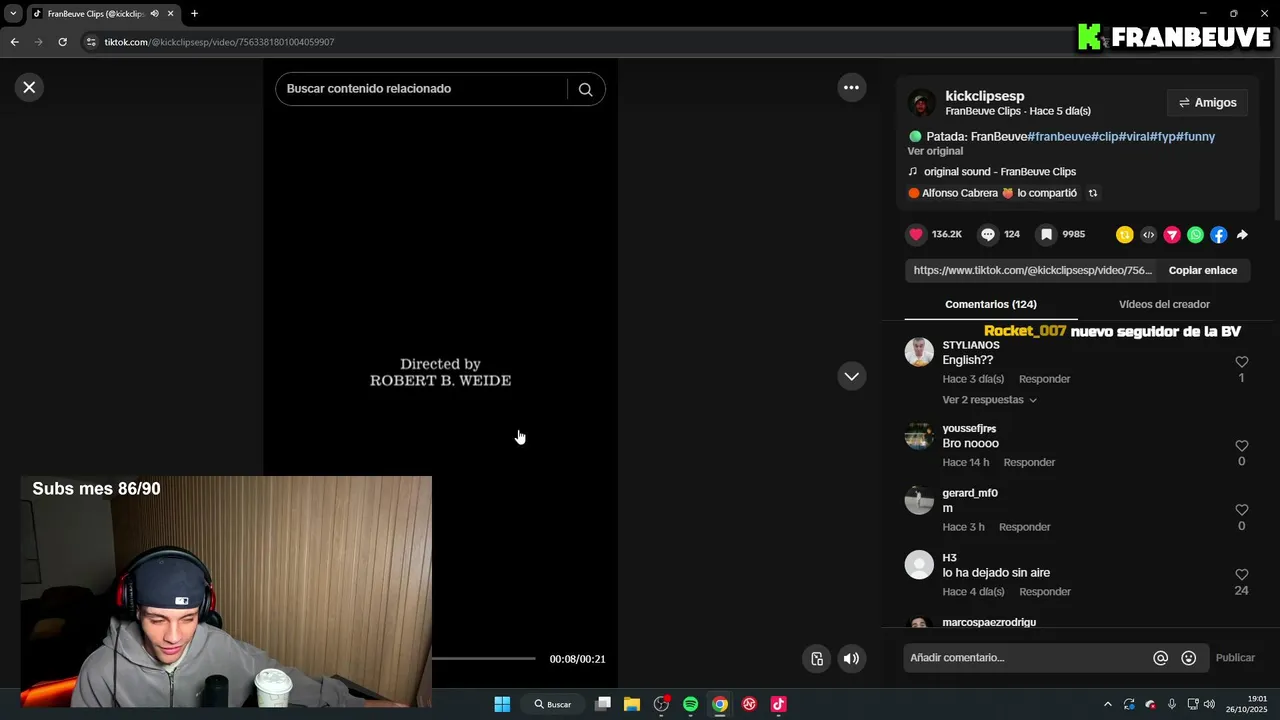Open the Windows Start menu
This screenshot has width=1280, height=720.
pos(502,704)
